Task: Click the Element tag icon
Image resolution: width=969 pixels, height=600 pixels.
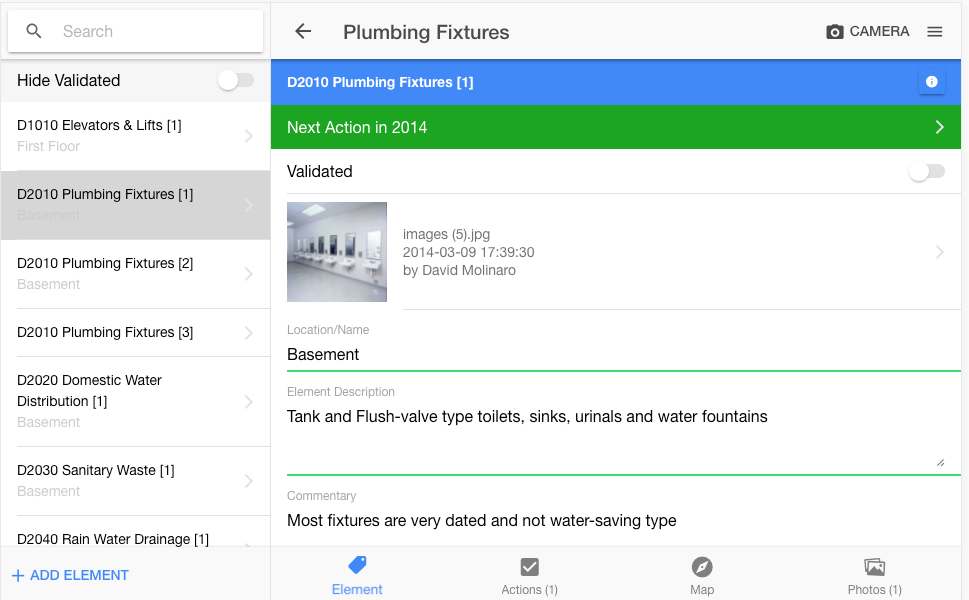Action: pos(357,566)
